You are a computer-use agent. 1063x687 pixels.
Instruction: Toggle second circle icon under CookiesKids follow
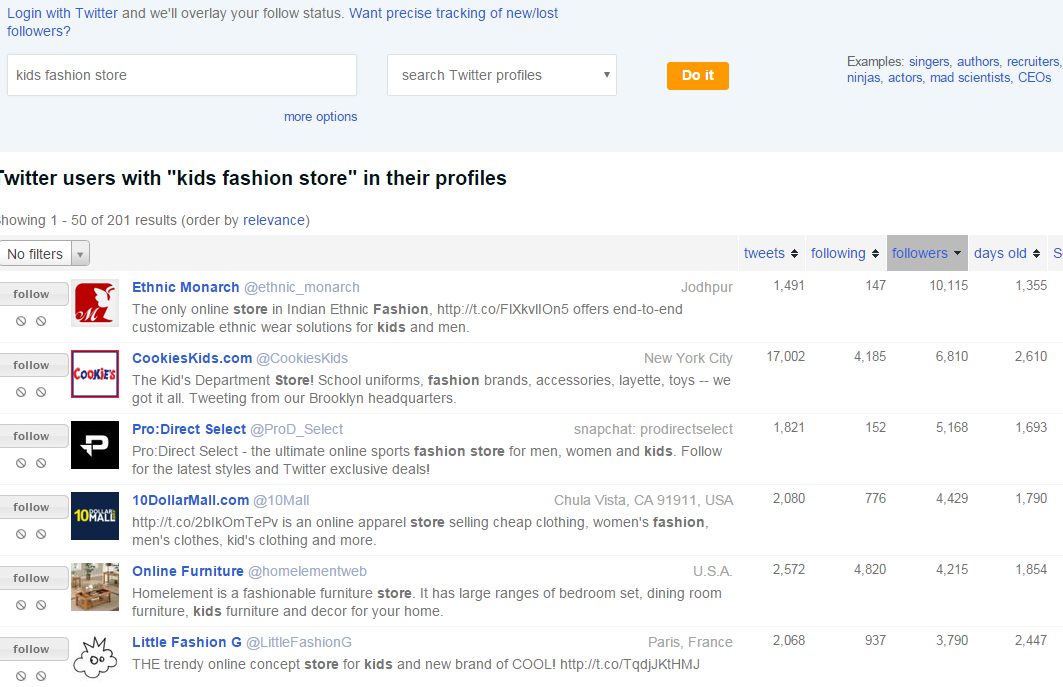pos(41,392)
